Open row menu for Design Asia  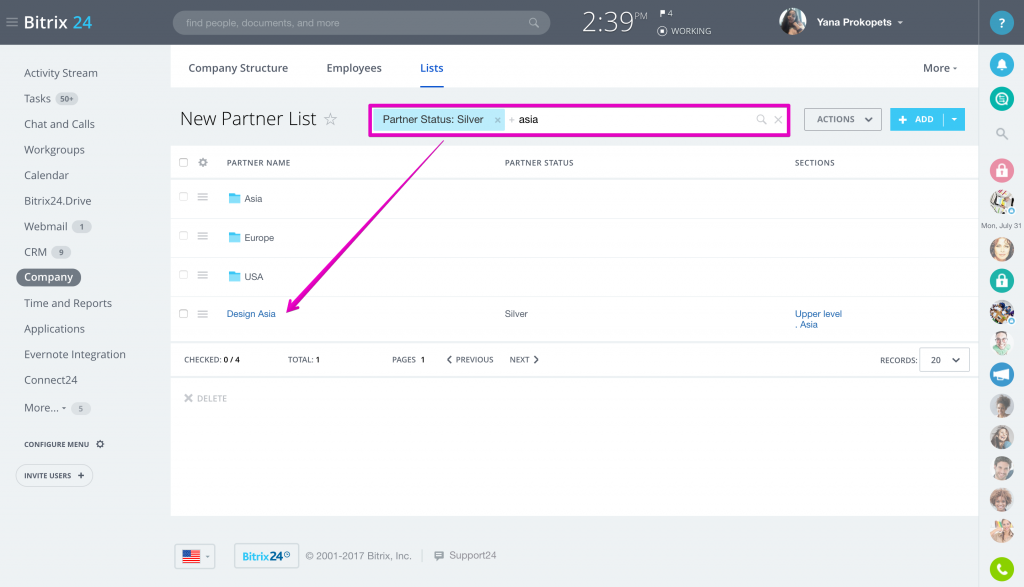(202, 314)
